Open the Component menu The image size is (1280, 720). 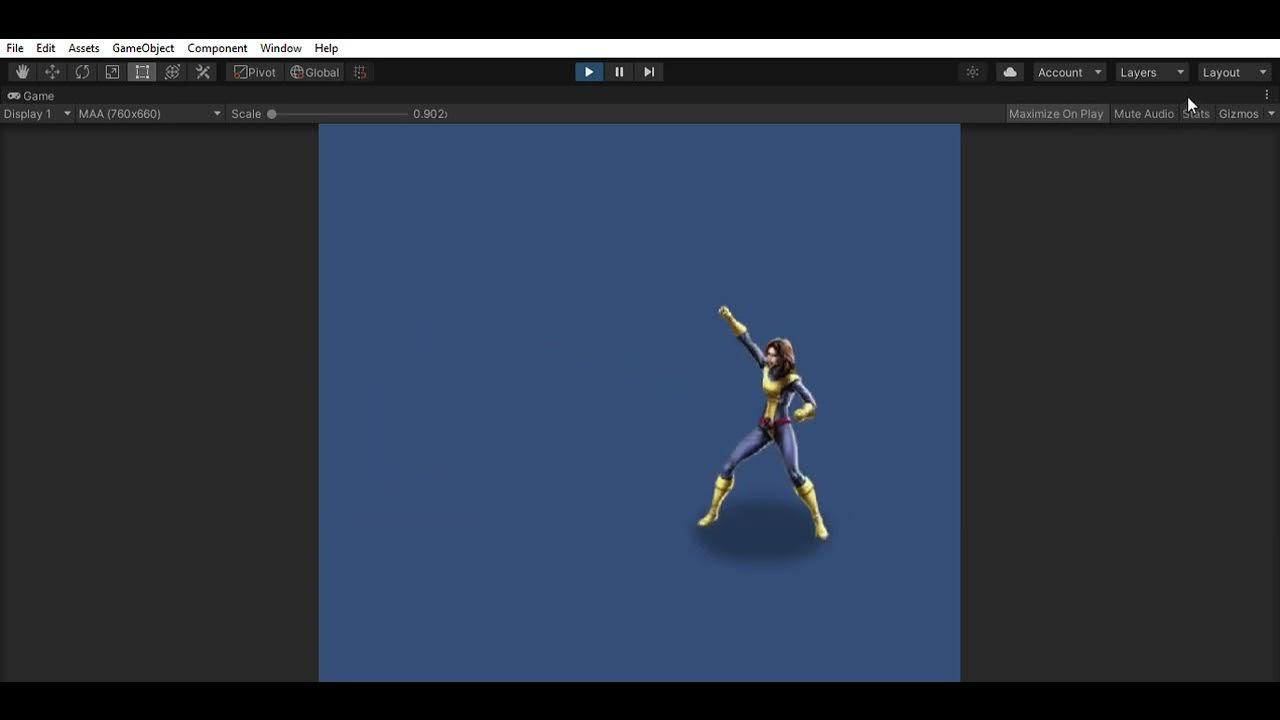click(x=217, y=48)
